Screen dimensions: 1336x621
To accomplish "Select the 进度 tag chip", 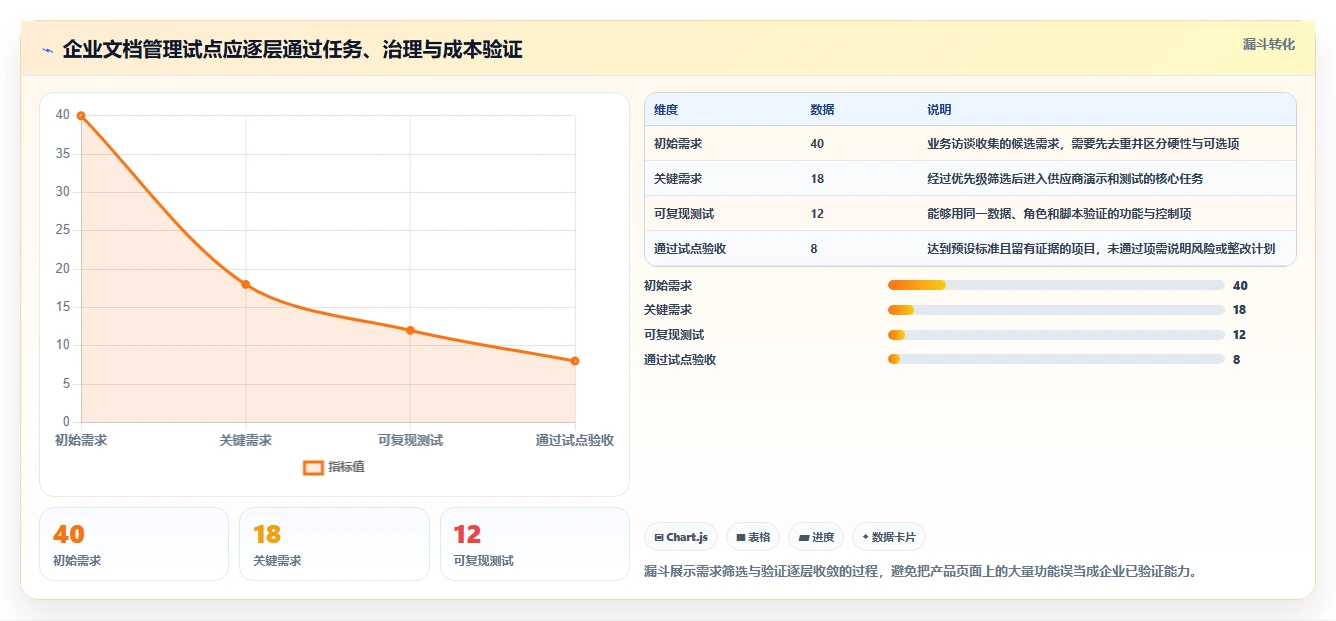I will 816,537.
